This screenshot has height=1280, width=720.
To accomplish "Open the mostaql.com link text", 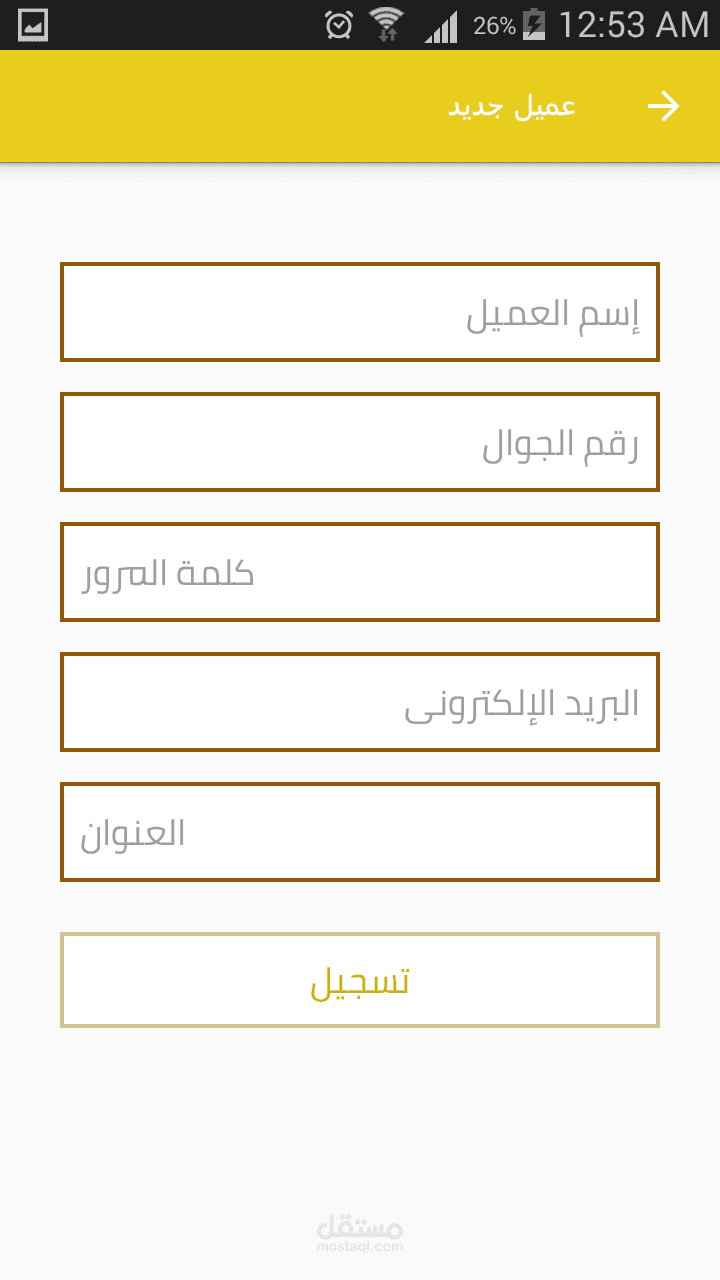I will (x=359, y=1247).
